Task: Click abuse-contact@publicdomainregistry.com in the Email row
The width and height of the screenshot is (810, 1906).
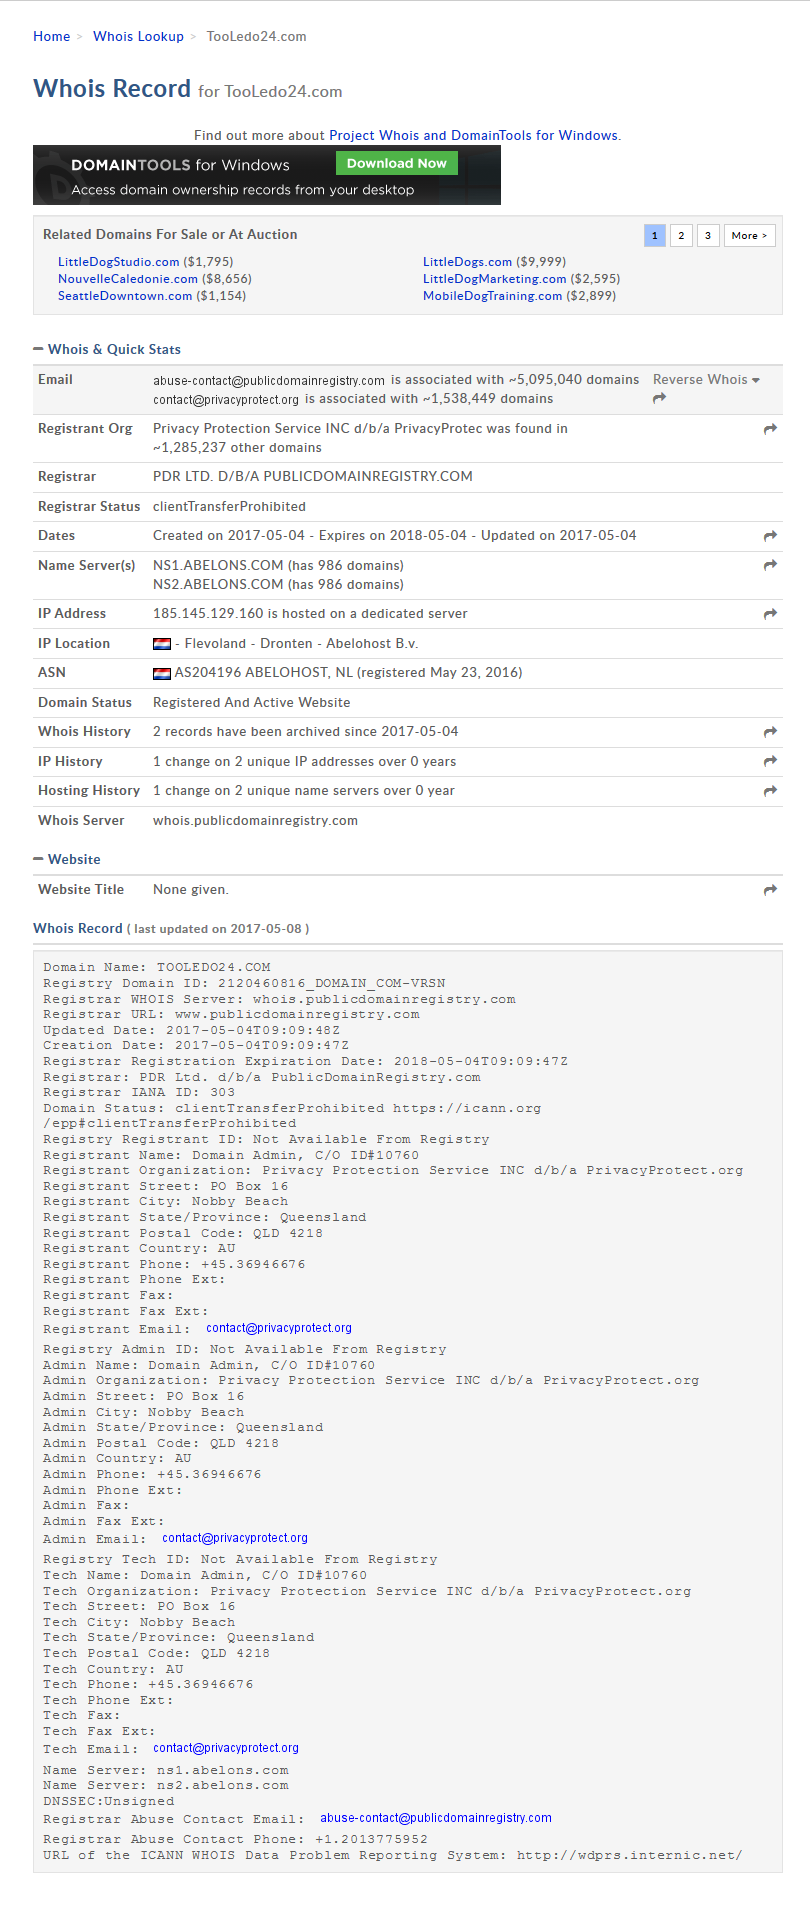Action: 269,381
